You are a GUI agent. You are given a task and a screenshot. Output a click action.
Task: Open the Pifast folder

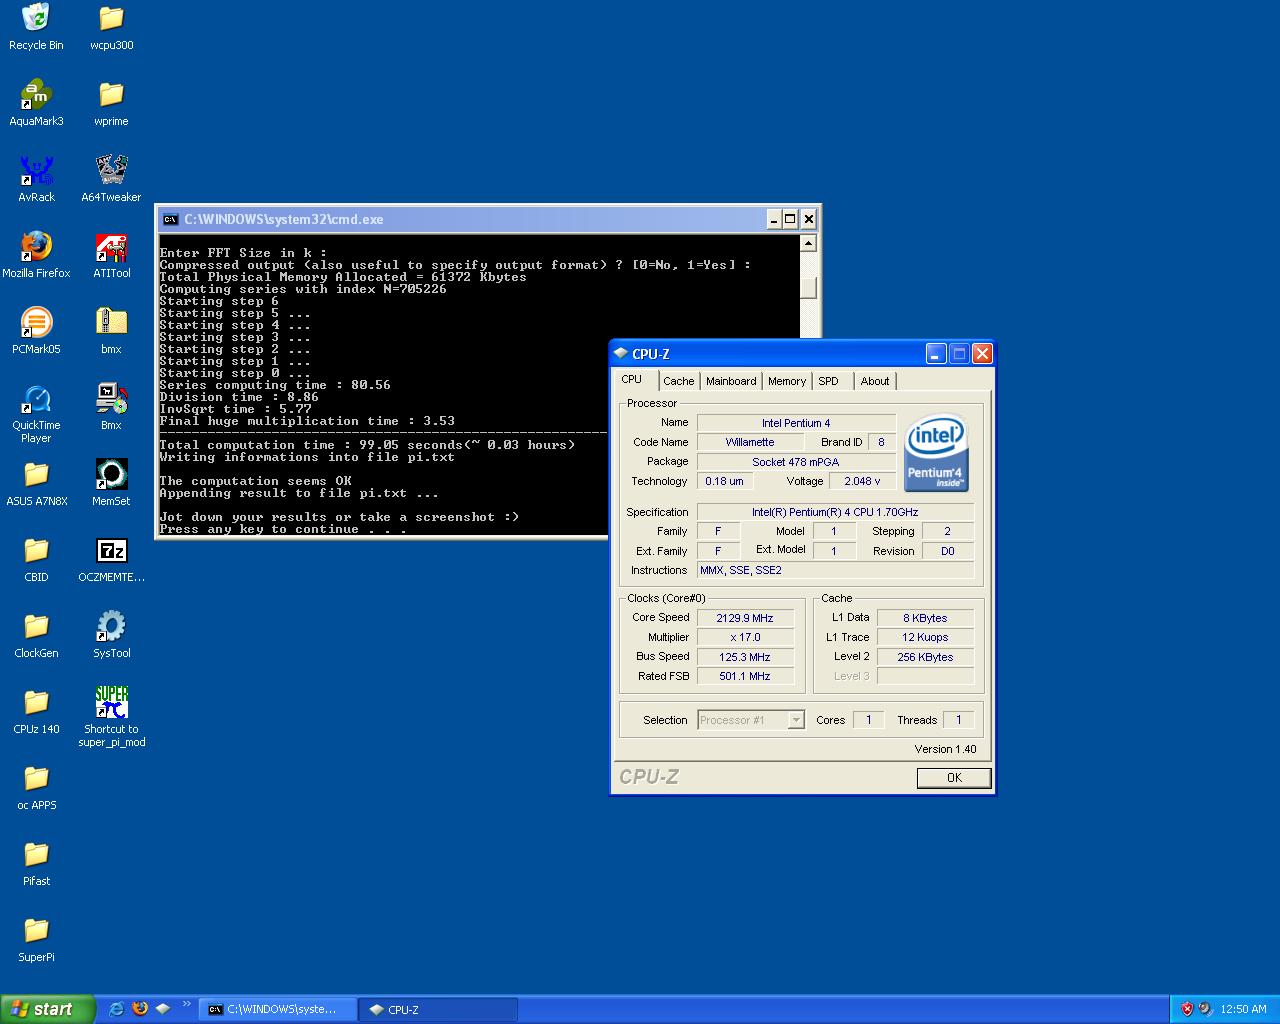point(36,863)
